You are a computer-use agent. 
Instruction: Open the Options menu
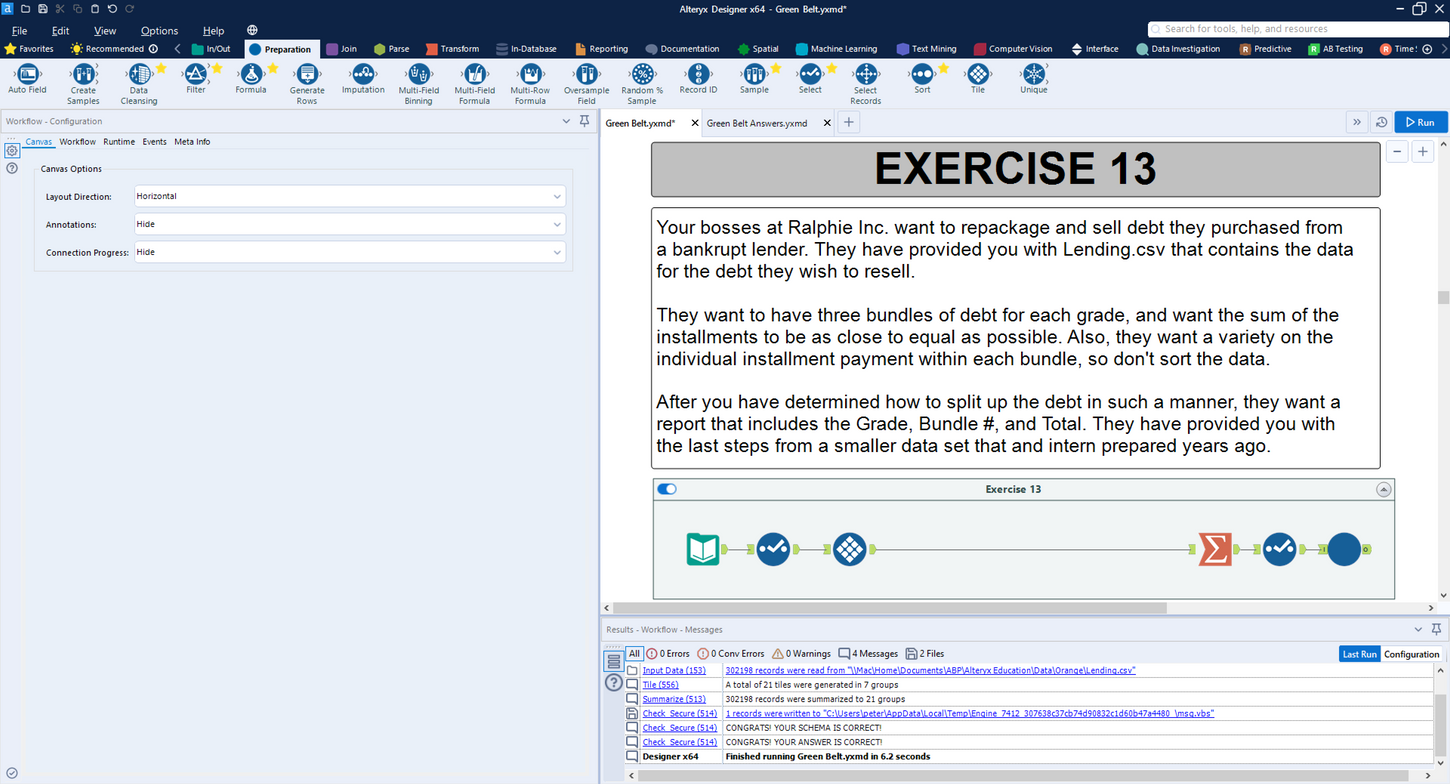[x=159, y=31]
